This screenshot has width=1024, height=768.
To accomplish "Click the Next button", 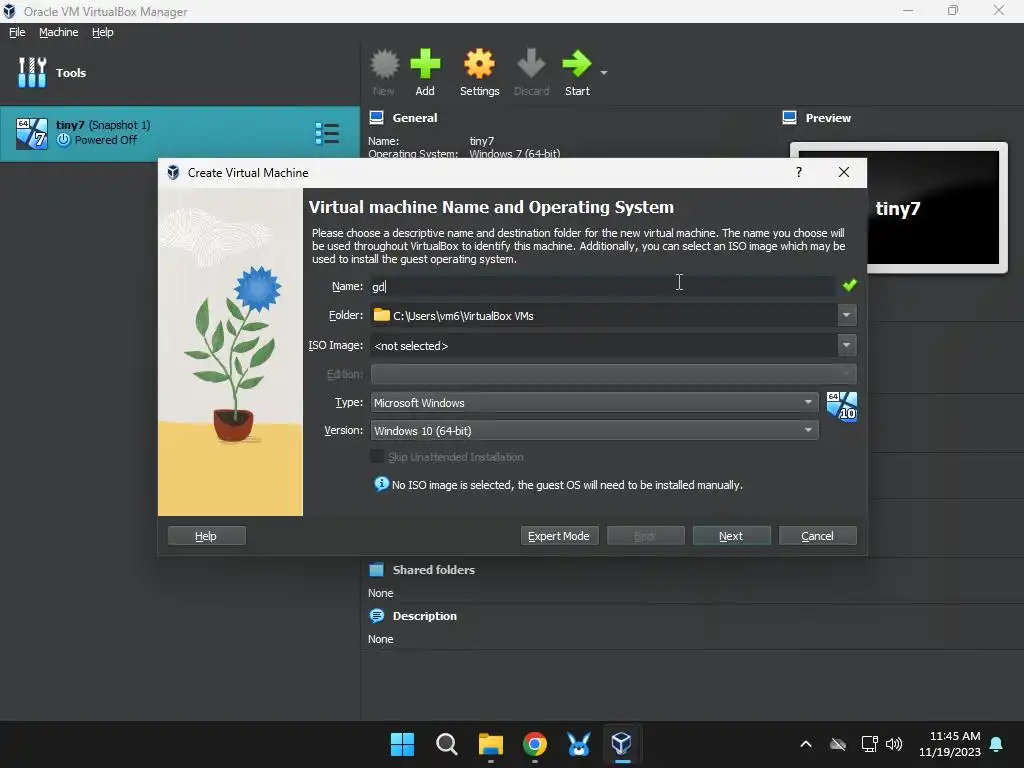I will [731, 536].
